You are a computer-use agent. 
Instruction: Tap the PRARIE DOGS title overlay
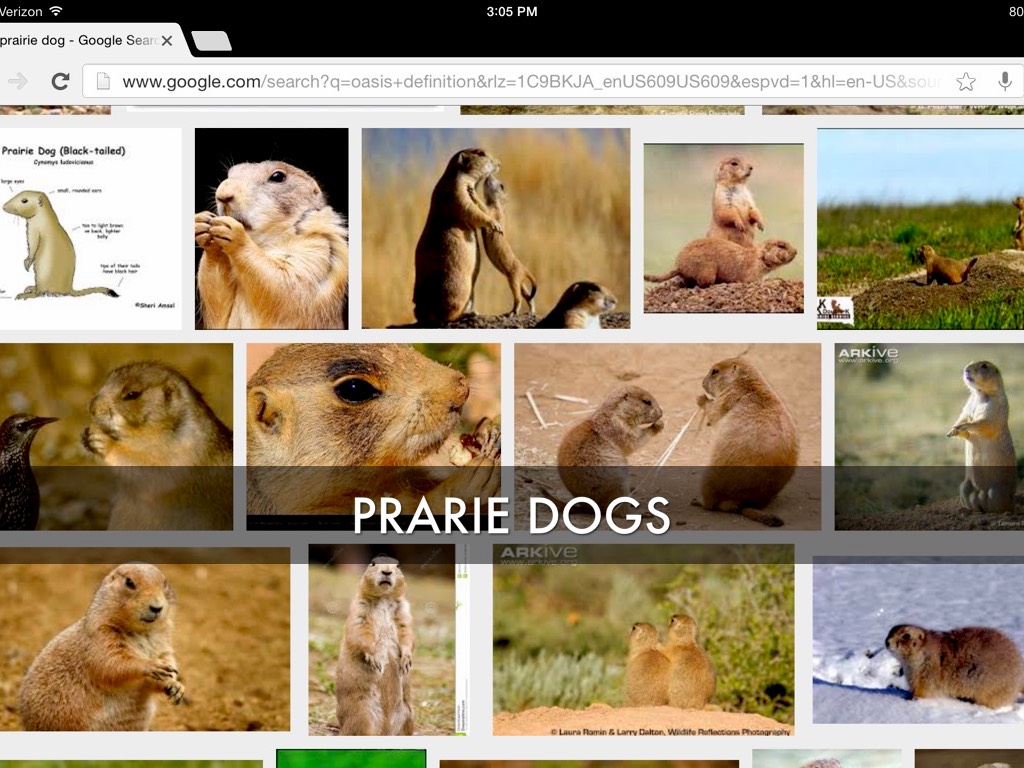tap(511, 515)
